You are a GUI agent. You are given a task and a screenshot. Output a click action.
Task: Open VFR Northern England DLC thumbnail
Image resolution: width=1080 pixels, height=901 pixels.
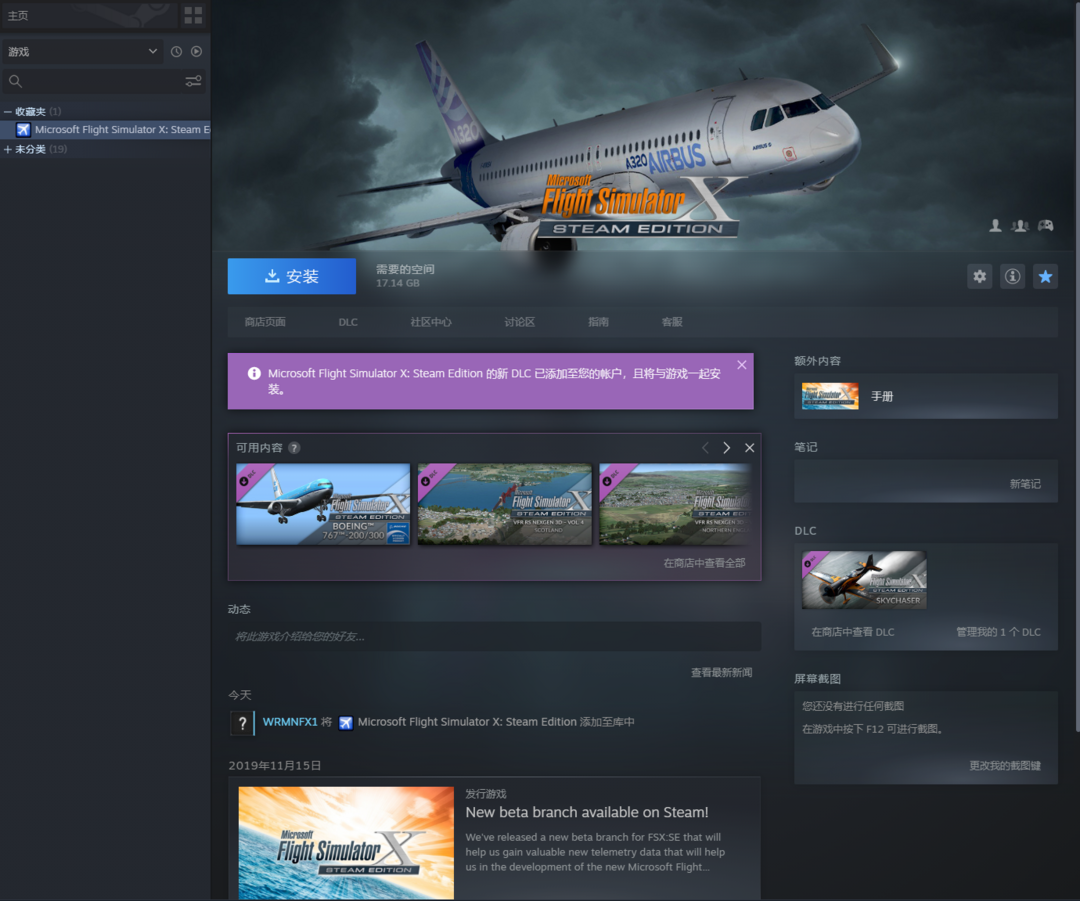pyautogui.click(x=675, y=504)
